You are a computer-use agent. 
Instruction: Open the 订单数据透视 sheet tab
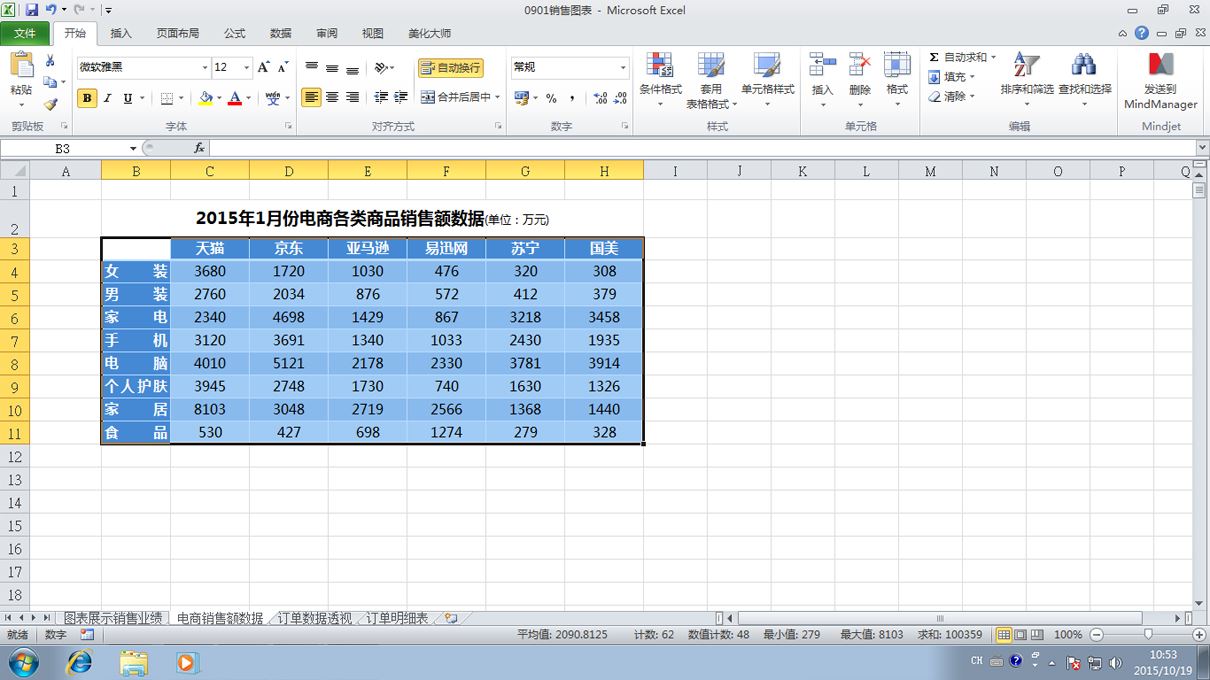(x=315, y=618)
